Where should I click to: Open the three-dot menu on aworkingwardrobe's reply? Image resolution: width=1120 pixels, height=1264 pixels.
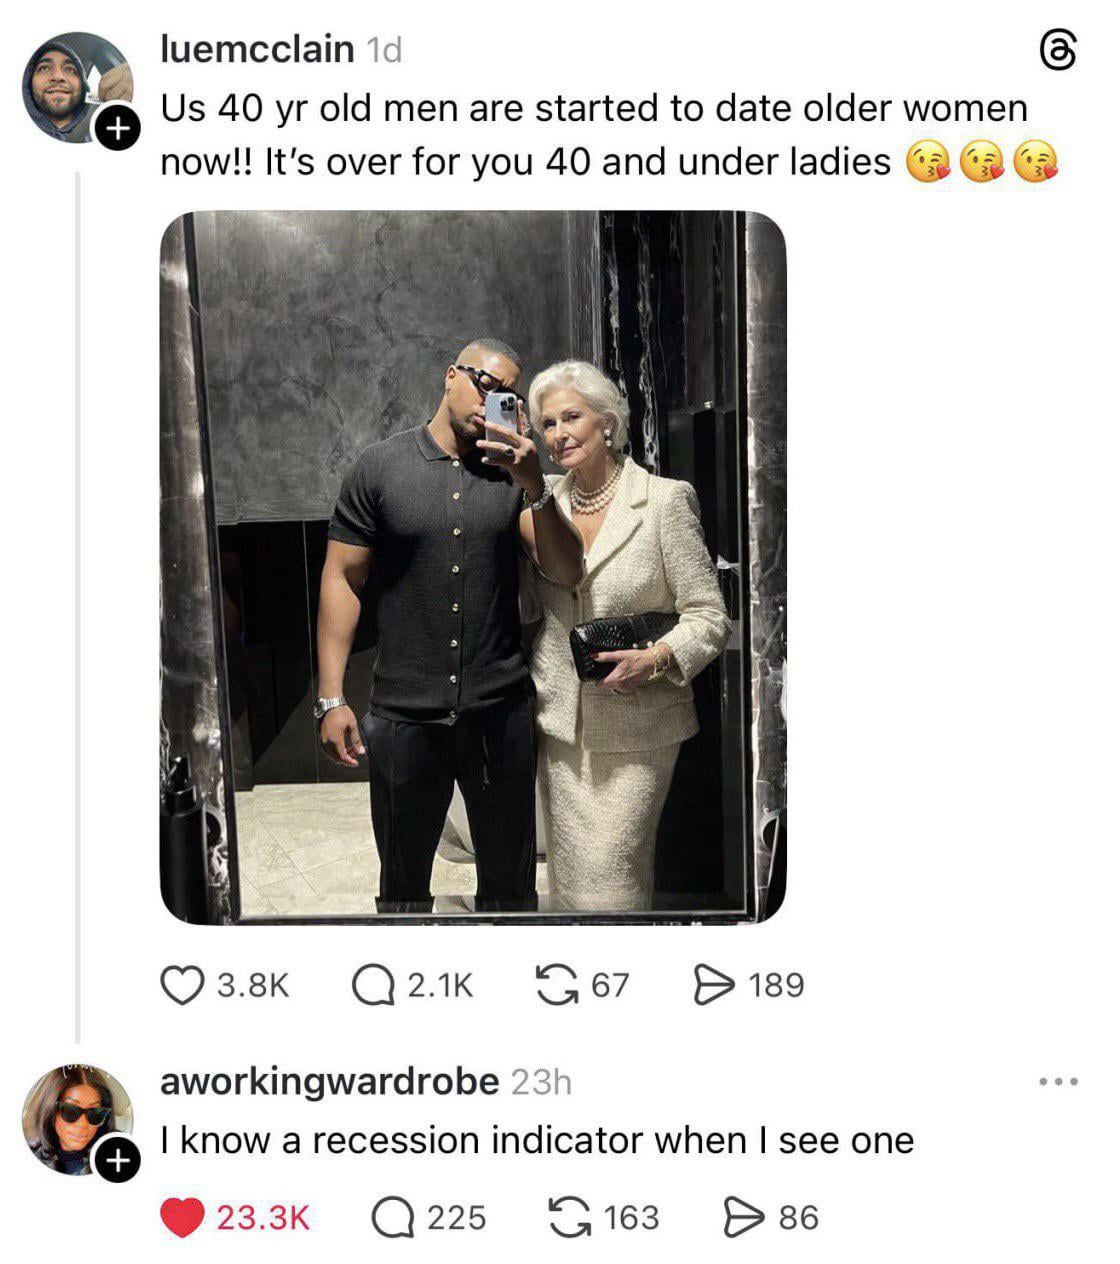coord(1059,1082)
